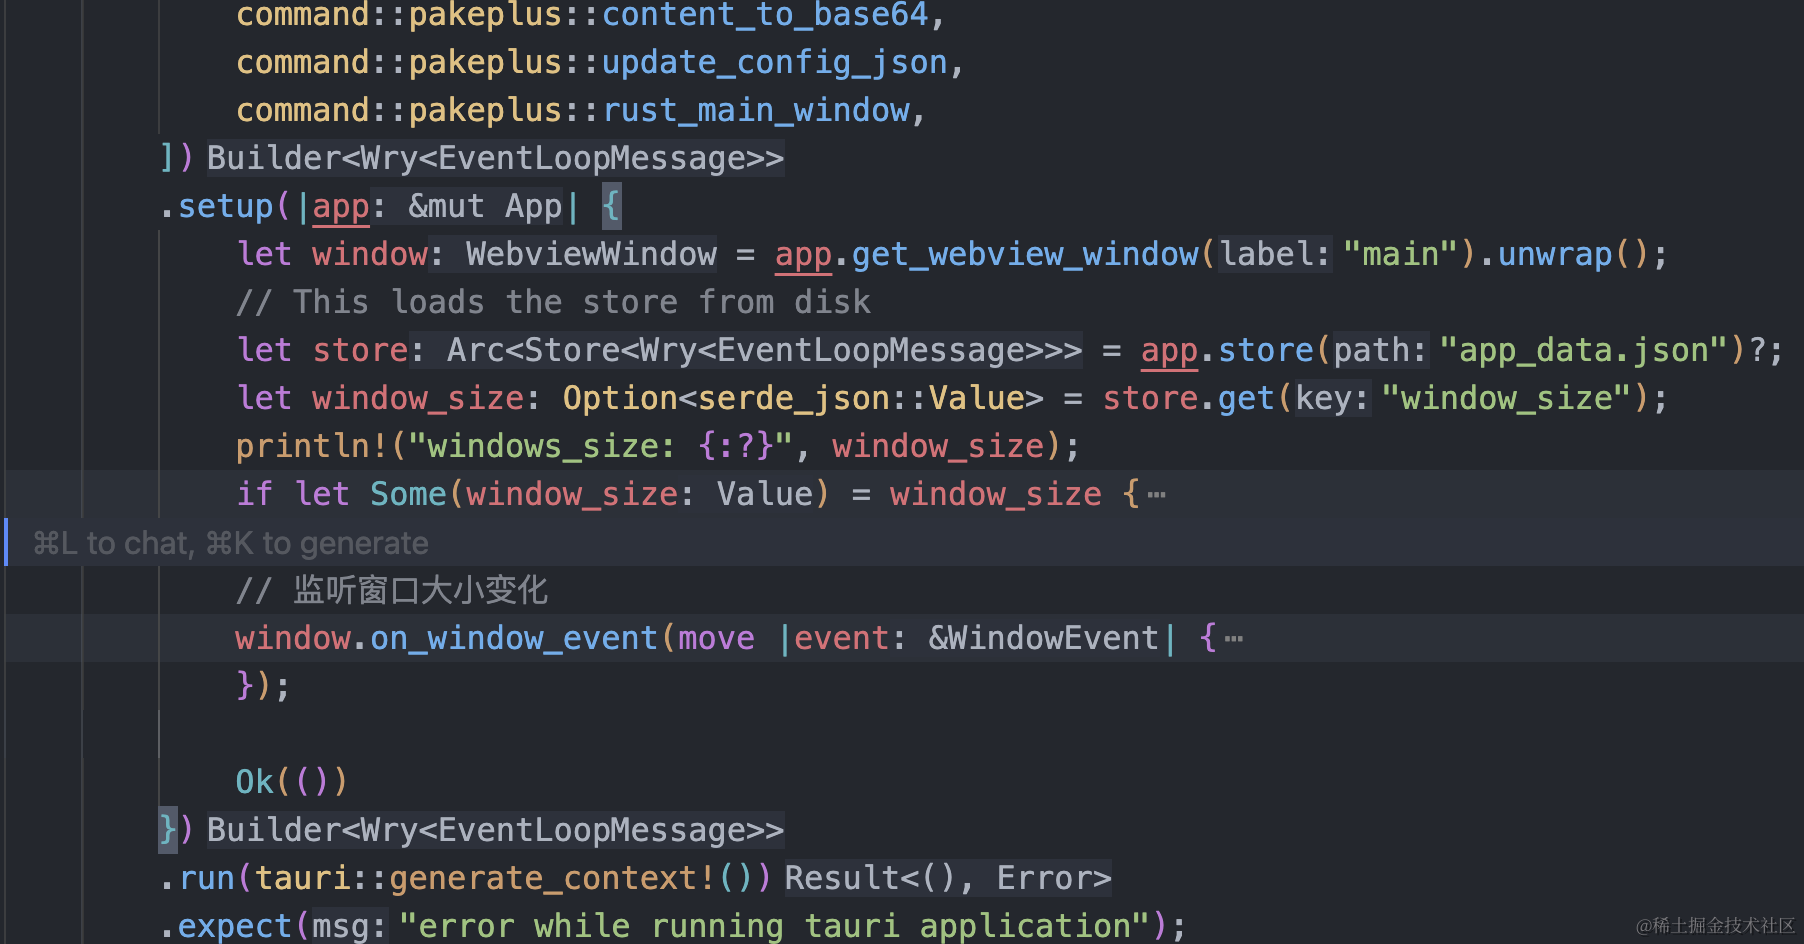
Task: Click the 'Result<(), Error>' inlay hint
Action: [x=947, y=878]
